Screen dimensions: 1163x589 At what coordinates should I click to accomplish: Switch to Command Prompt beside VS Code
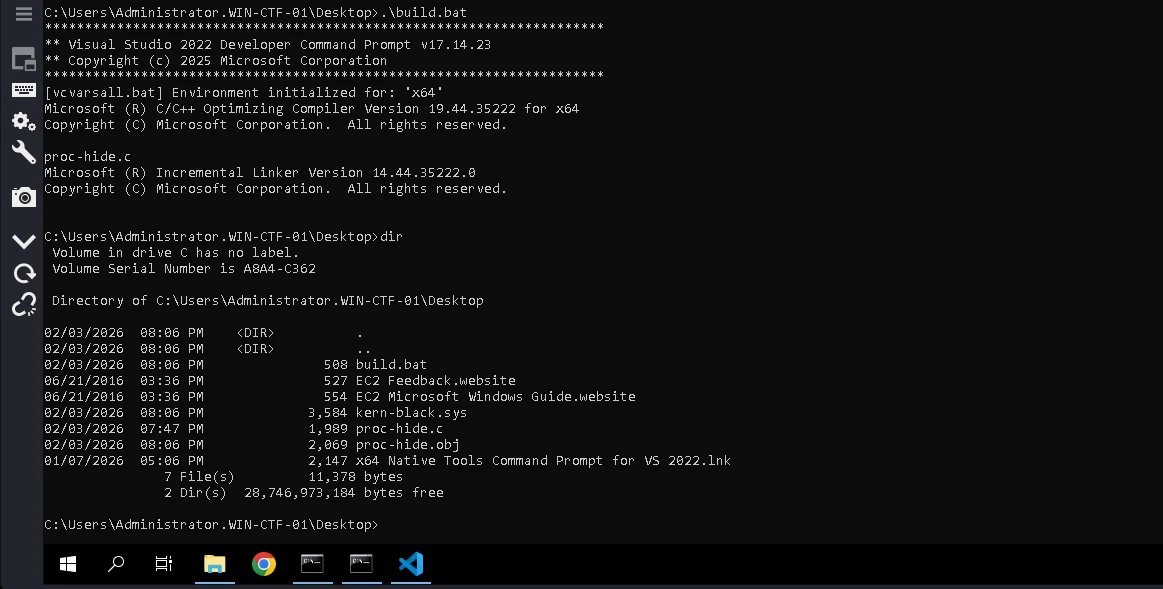(361, 564)
